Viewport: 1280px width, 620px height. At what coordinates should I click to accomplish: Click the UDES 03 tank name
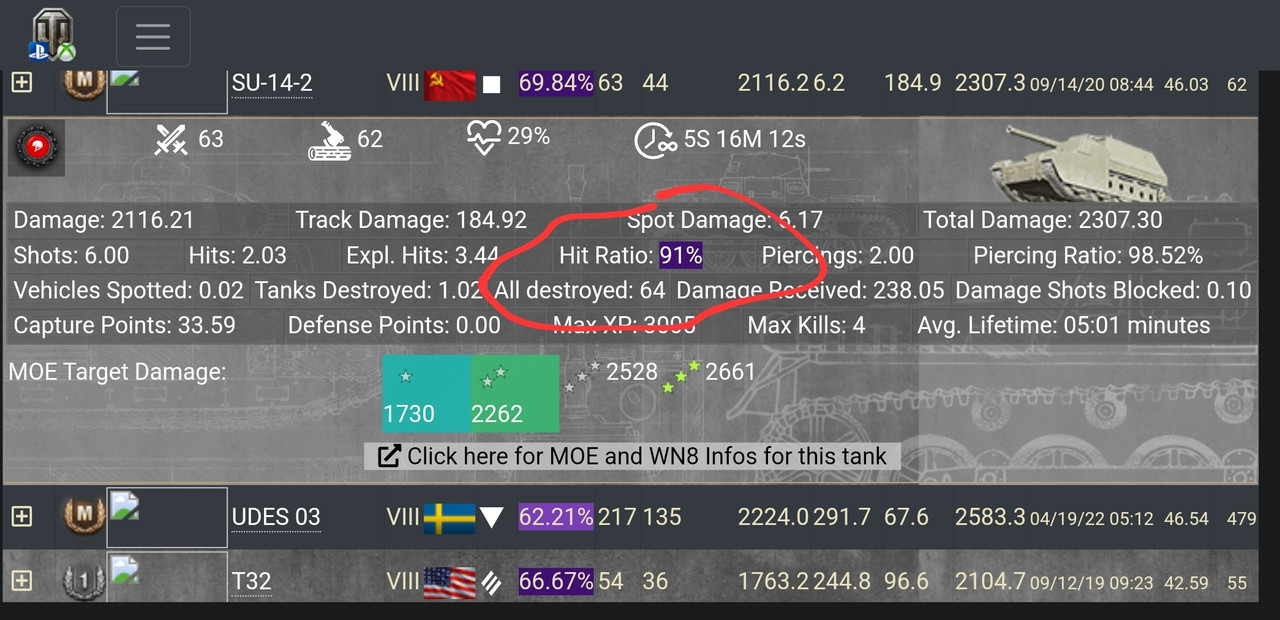276,517
